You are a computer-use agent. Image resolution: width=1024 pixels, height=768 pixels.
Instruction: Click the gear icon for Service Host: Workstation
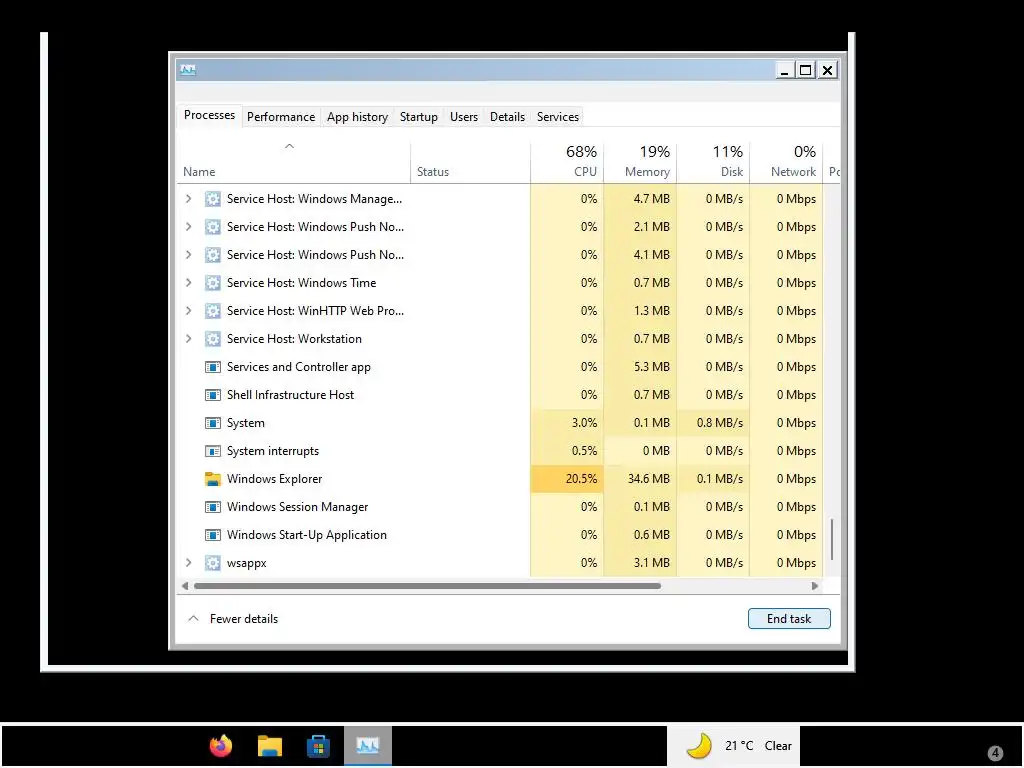tap(212, 339)
